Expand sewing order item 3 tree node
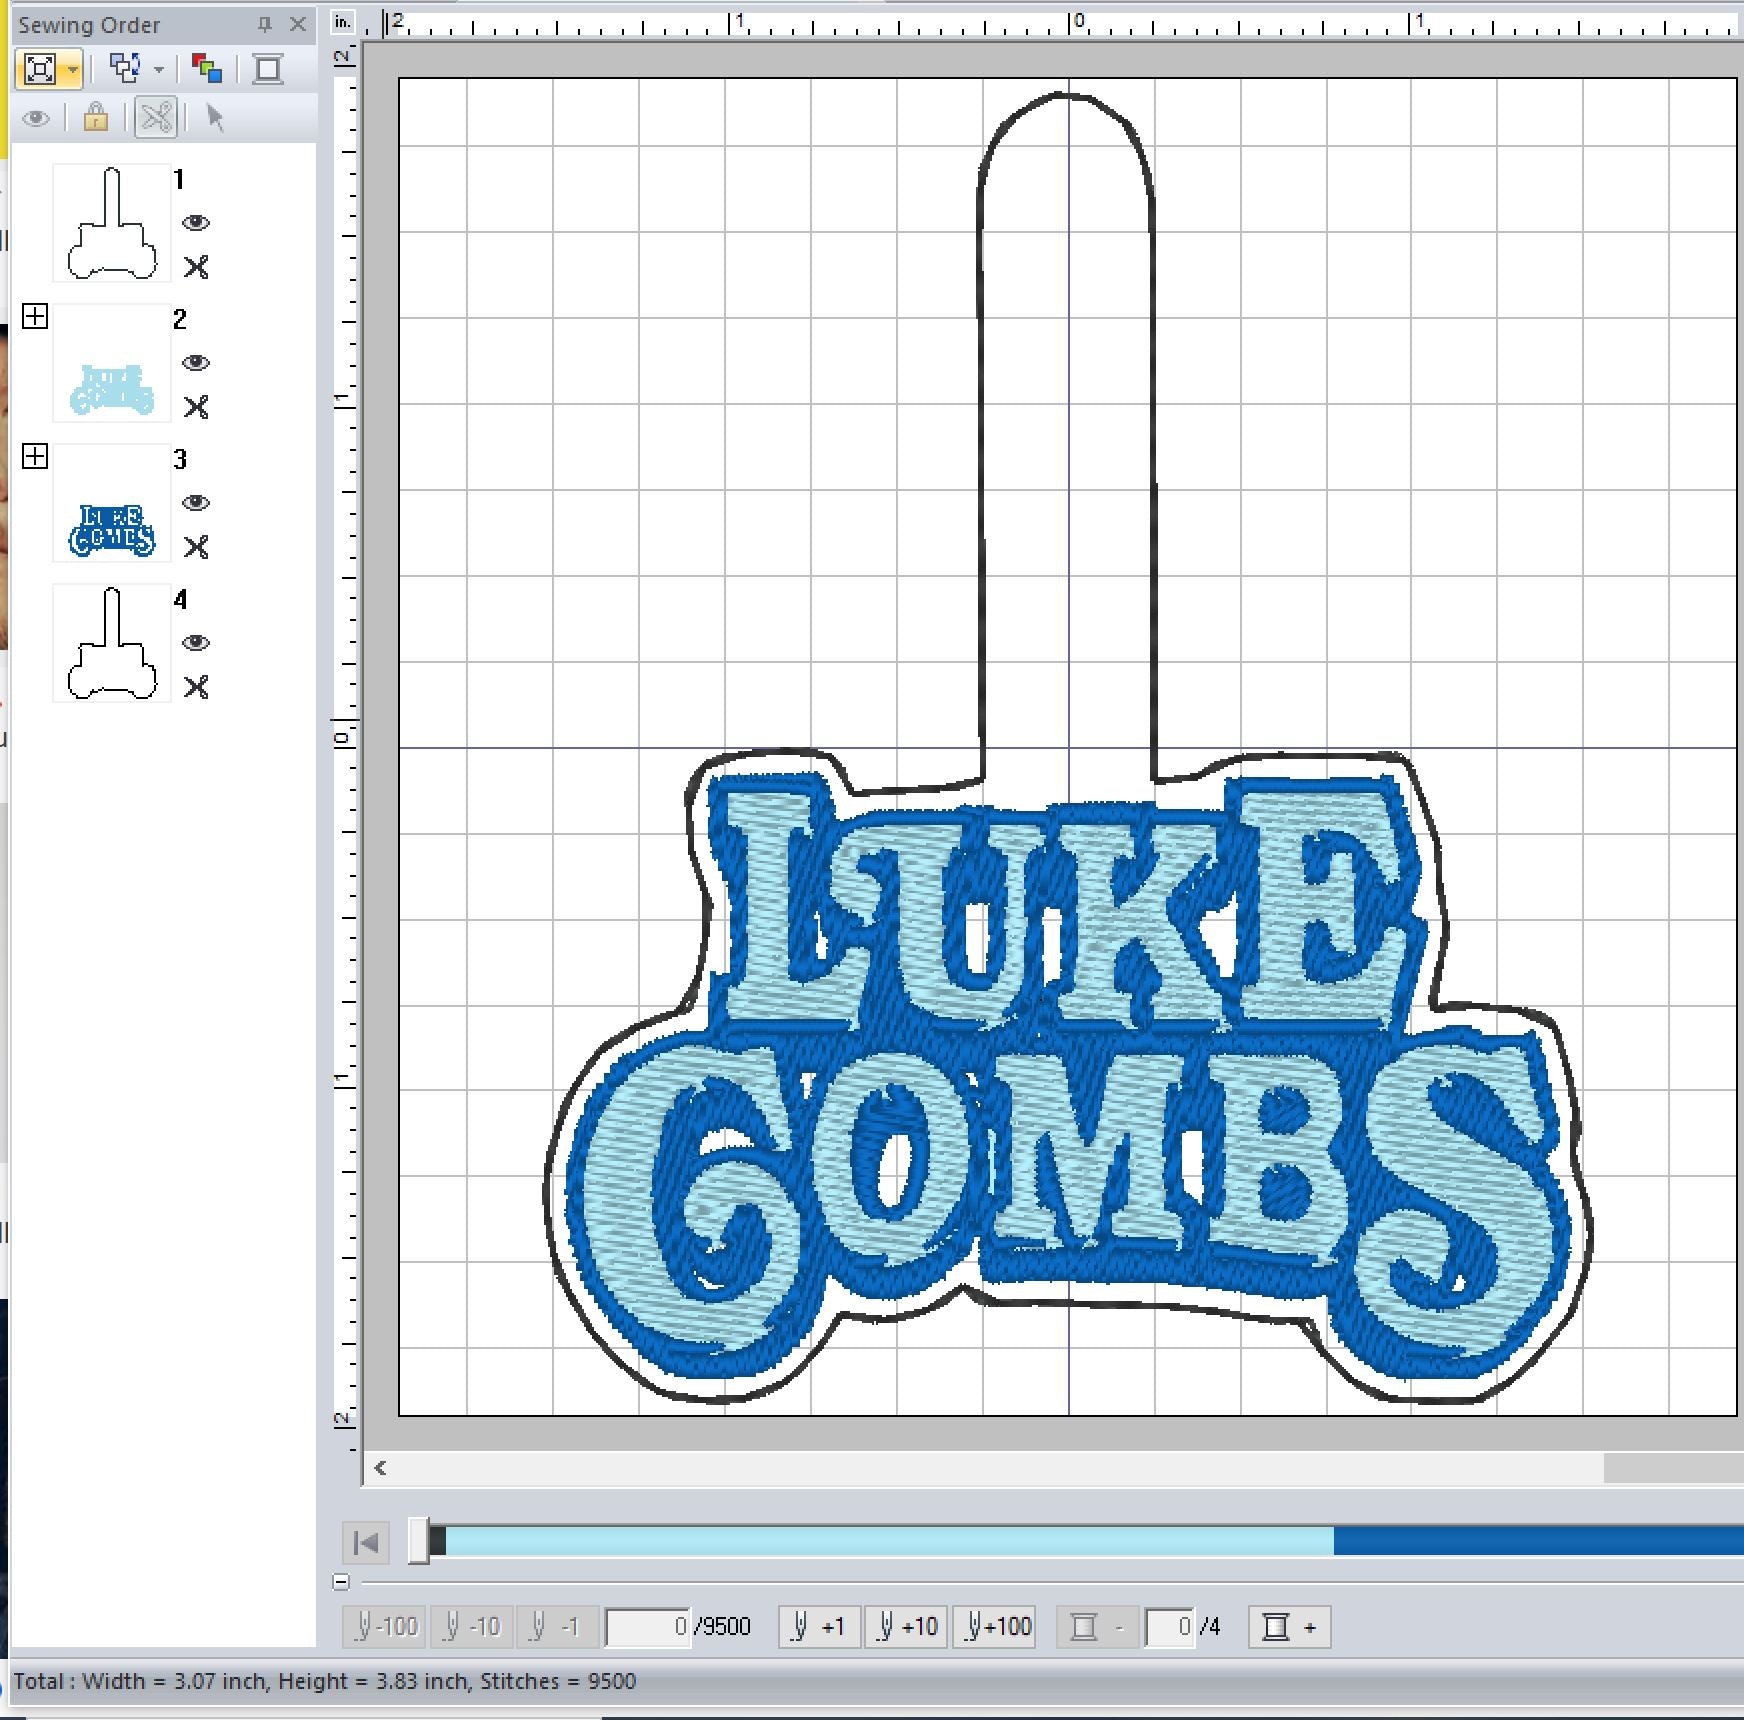Image resolution: width=1744 pixels, height=1720 pixels. click(35, 457)
